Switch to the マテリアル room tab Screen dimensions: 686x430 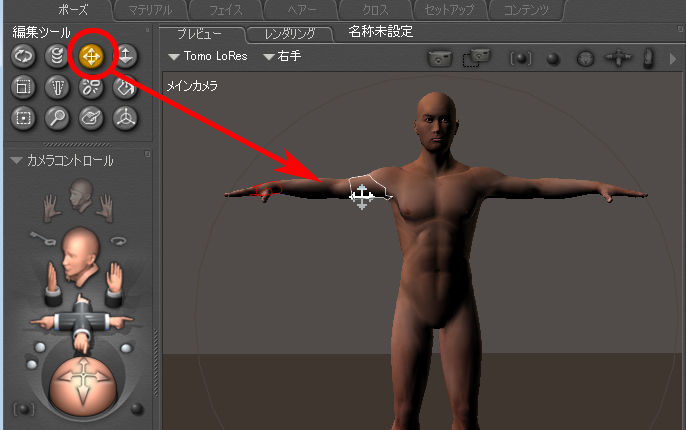point(150,10)
